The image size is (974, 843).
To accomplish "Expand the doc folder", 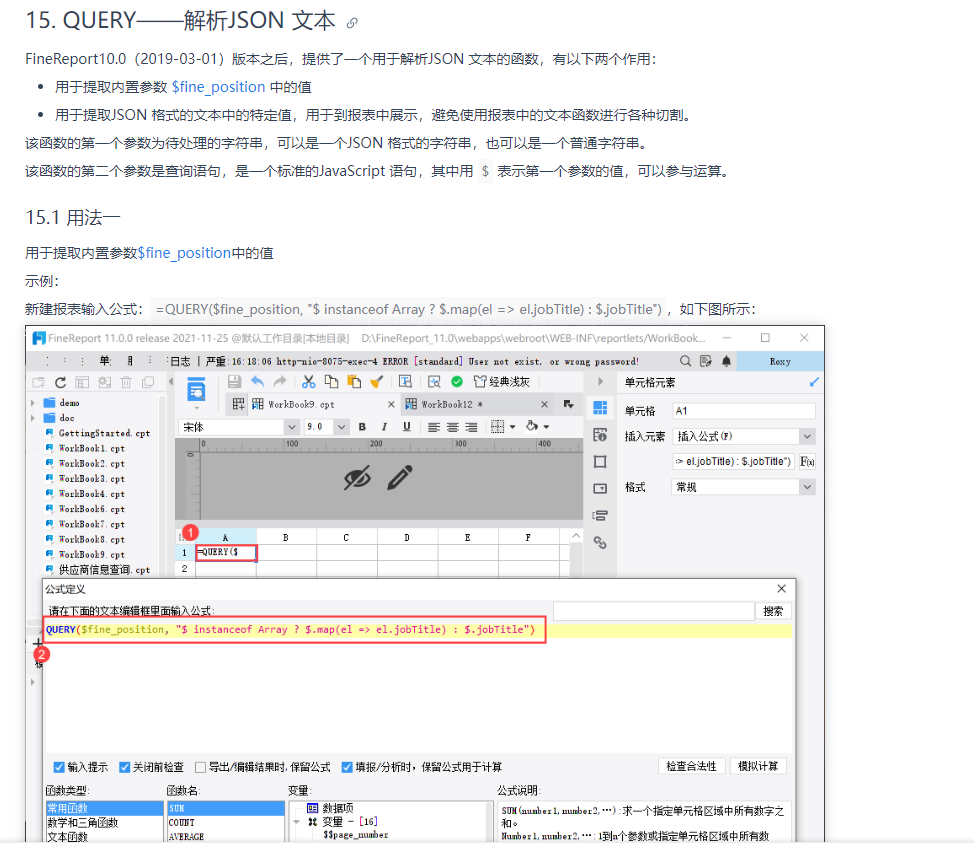I will [32, 418].
